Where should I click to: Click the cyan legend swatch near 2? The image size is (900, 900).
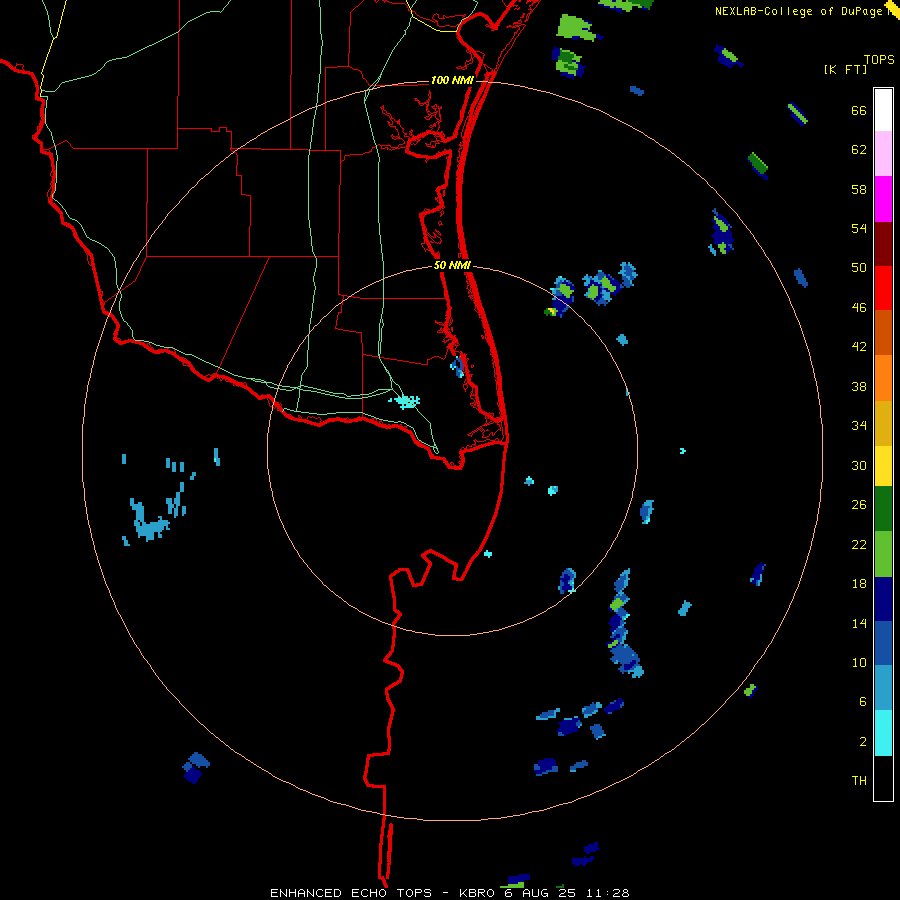883,733
